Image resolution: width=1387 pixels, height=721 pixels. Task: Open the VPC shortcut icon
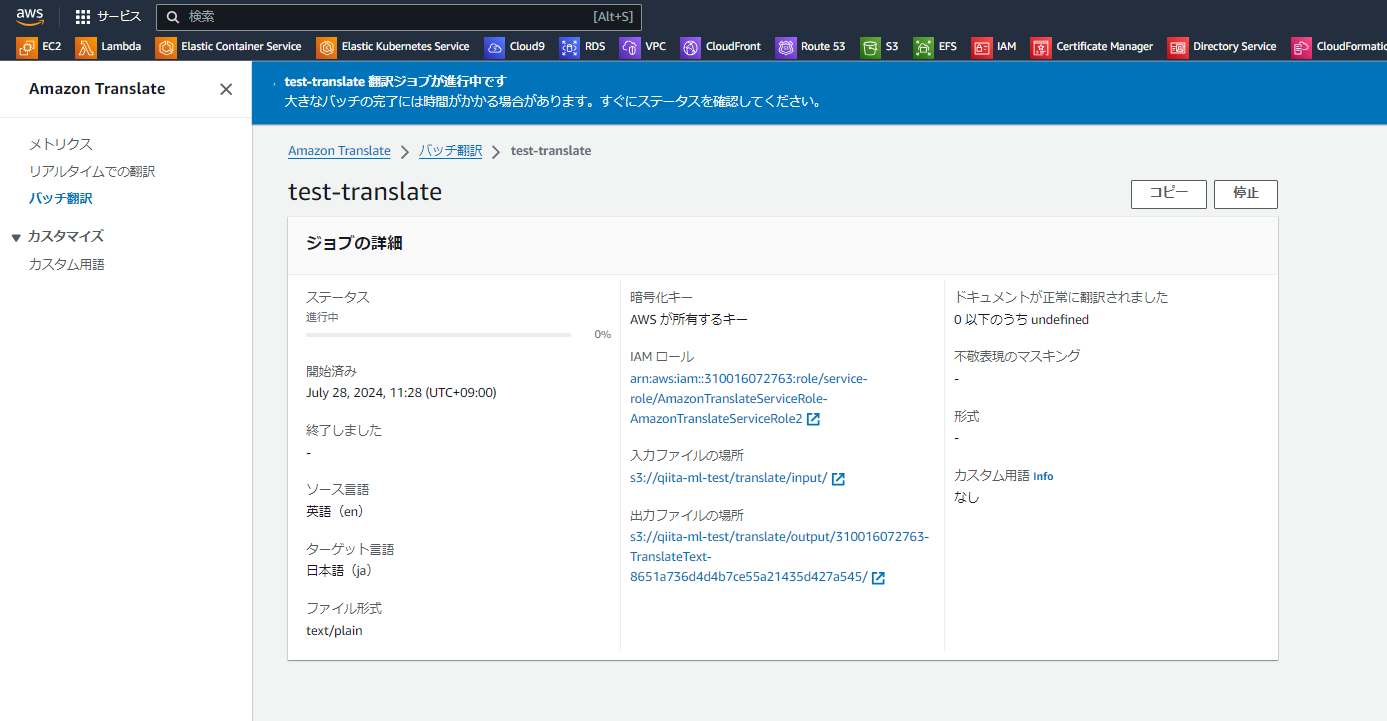pos(630,47)
